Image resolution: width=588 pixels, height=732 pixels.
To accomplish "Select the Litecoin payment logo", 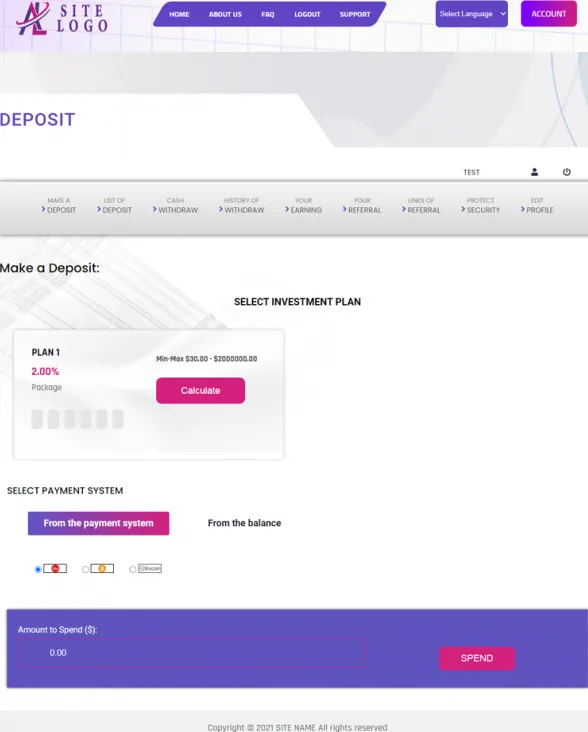I will pyautogui.click(x=150, y=569).
